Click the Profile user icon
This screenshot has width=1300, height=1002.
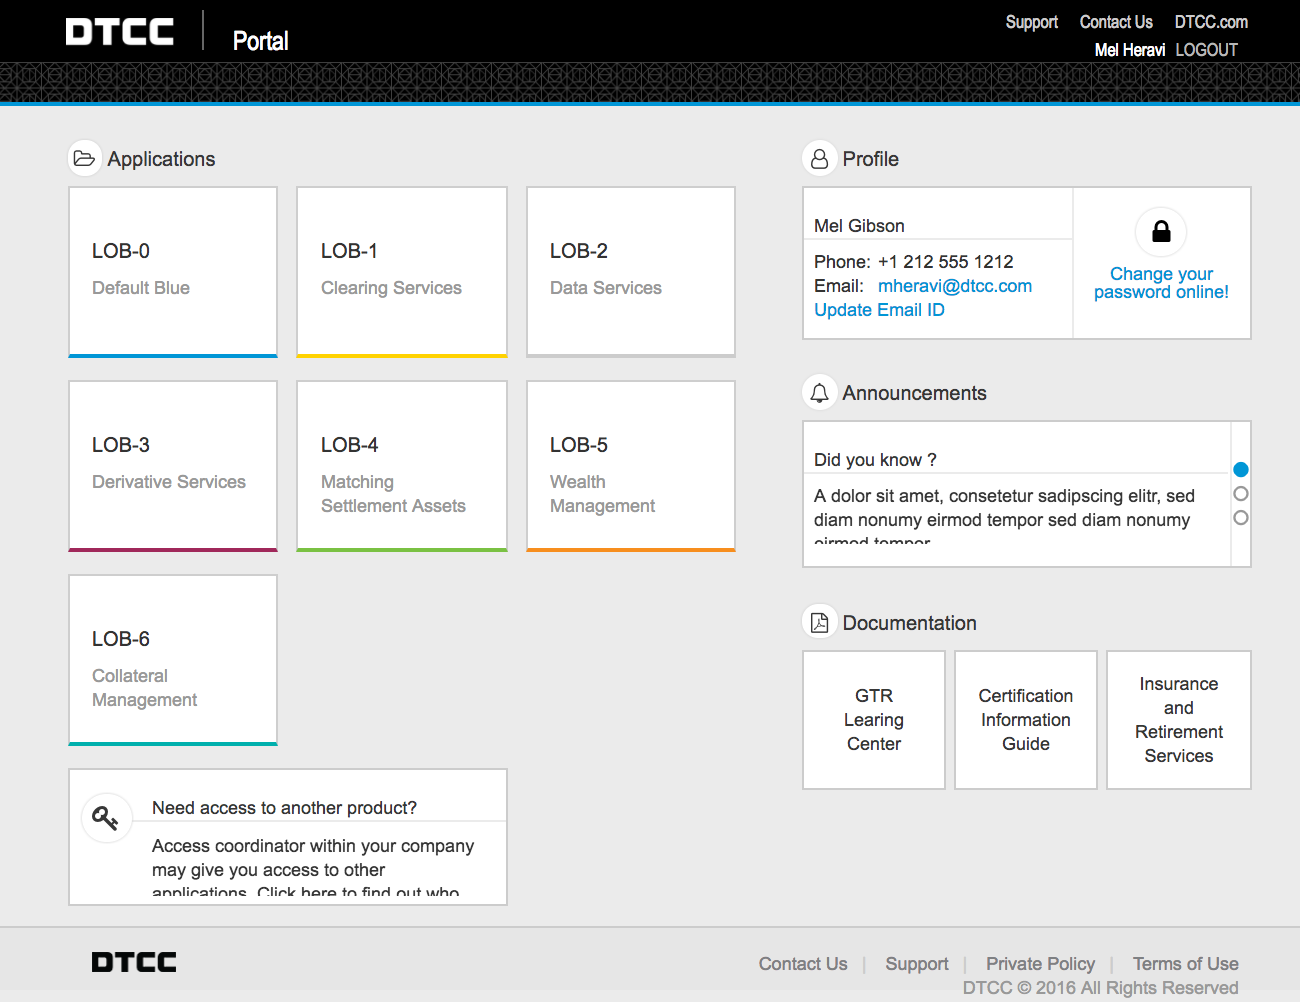pyautogui.click(x=819, y=158)
